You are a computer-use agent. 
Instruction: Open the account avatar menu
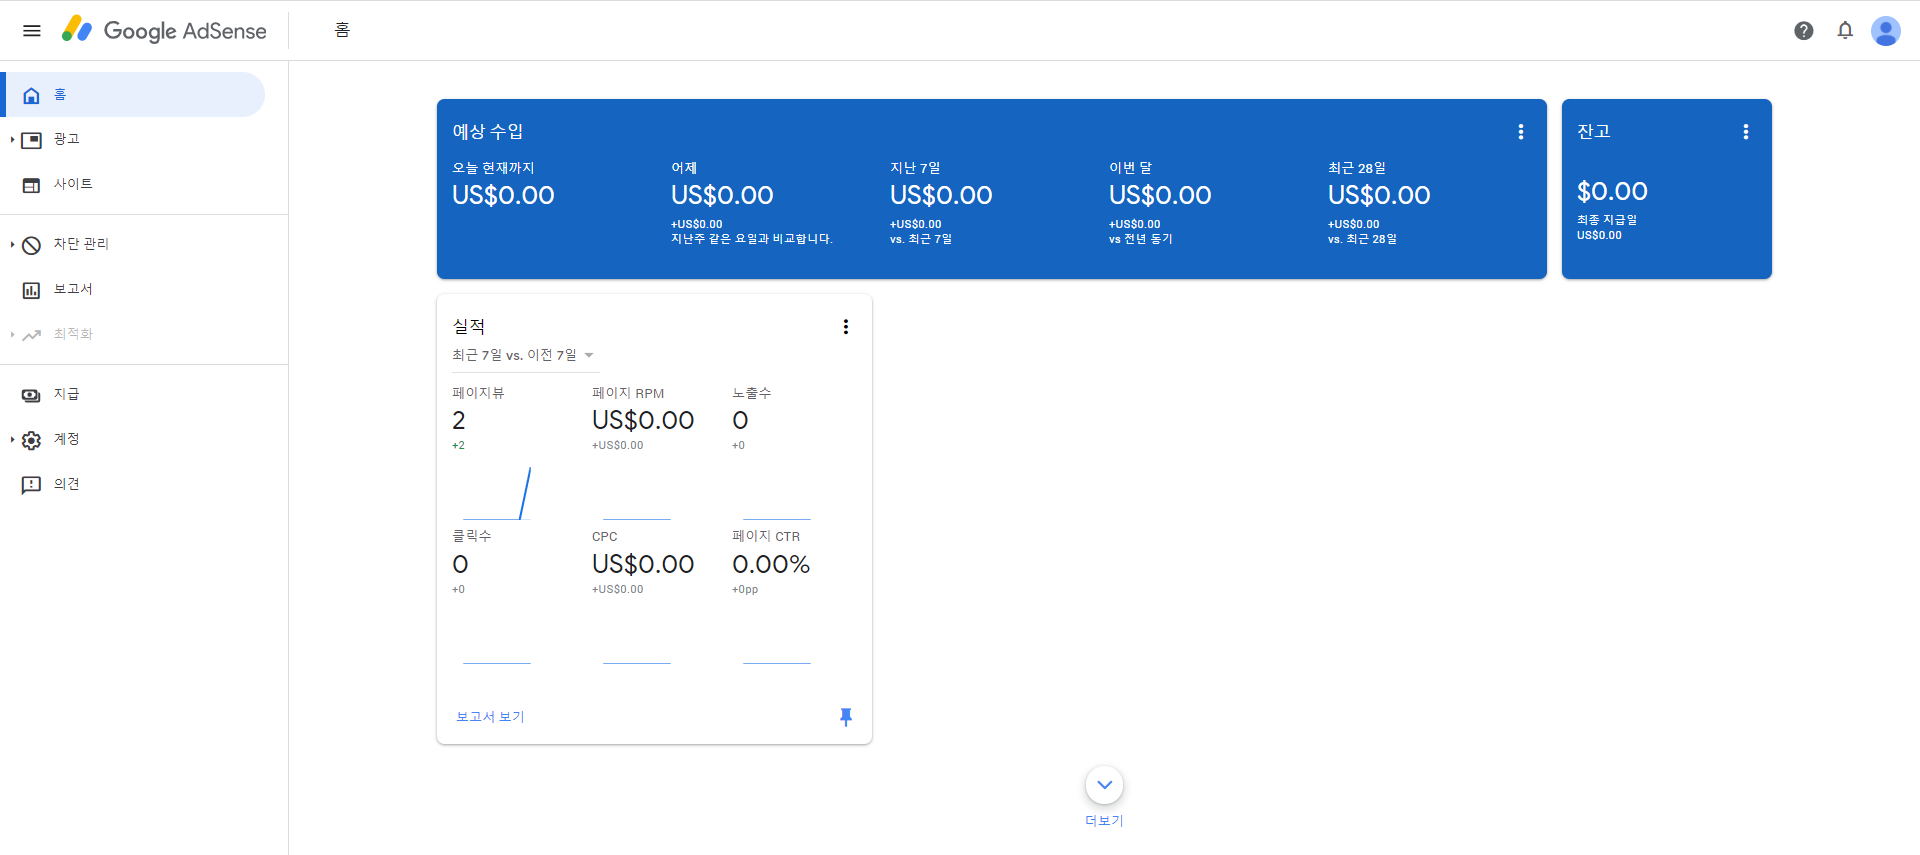[x=1886, y=31]
